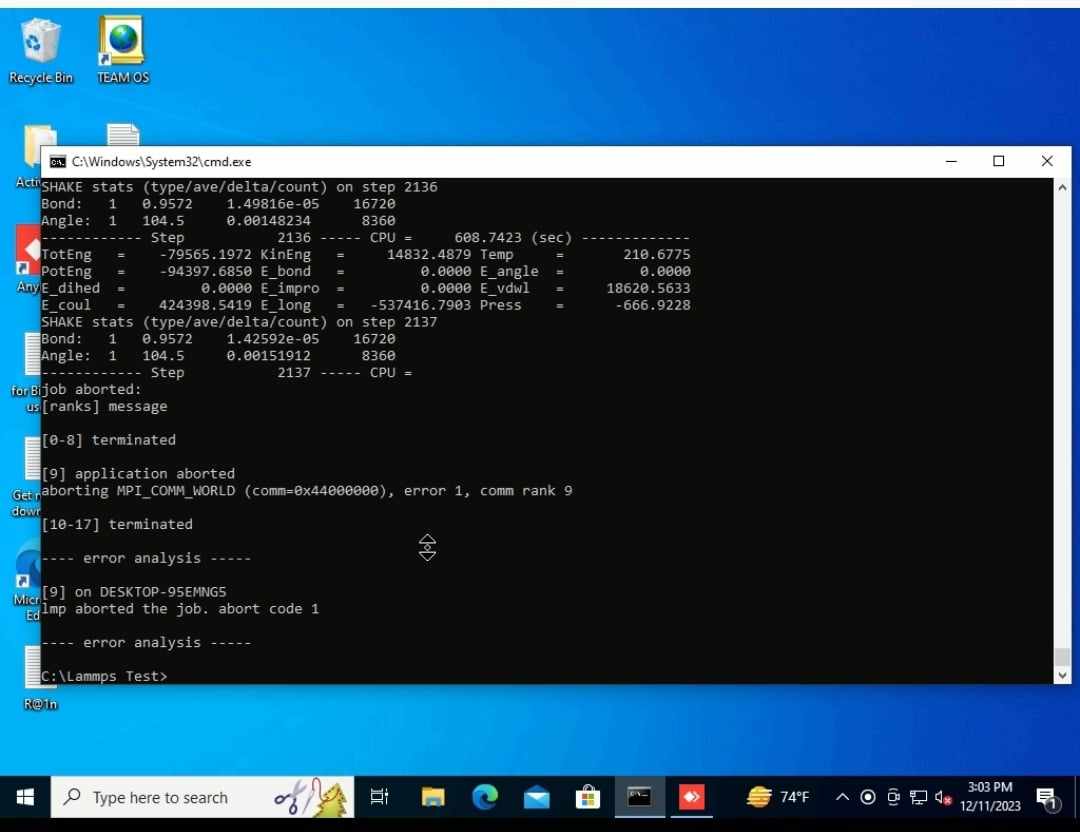Open the 3:03 PM clock and calendar
The width and height of the screenshot is (1080, 832).
(990, 797)
